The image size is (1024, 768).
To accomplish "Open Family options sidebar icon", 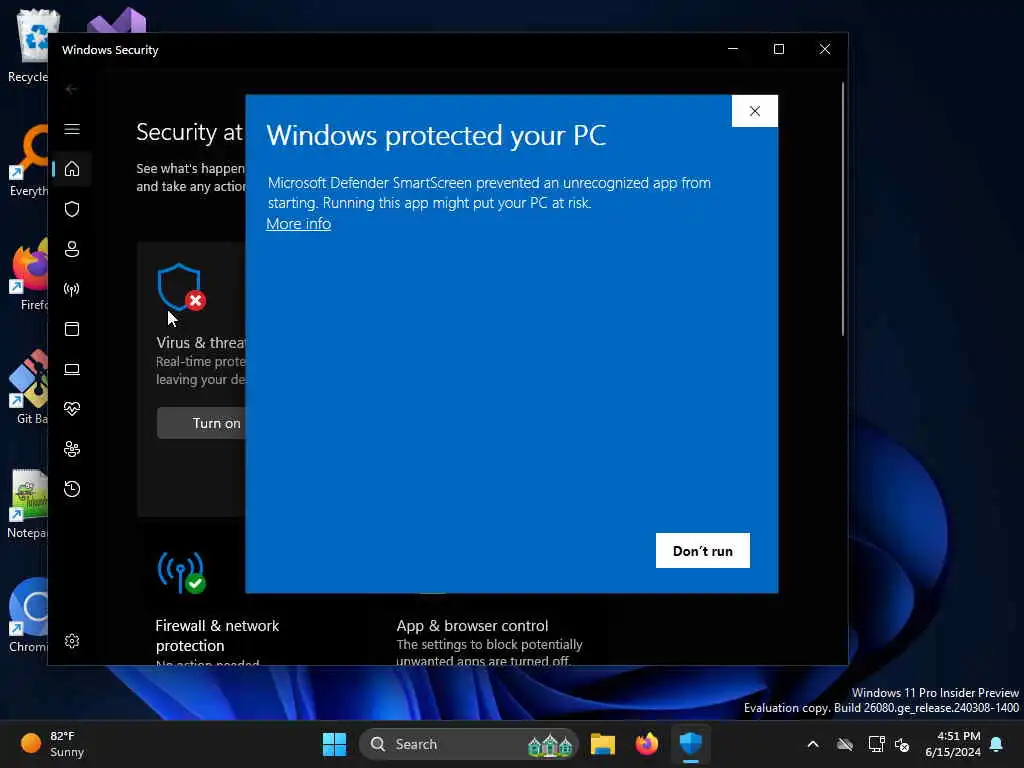I will click(72, 449).
